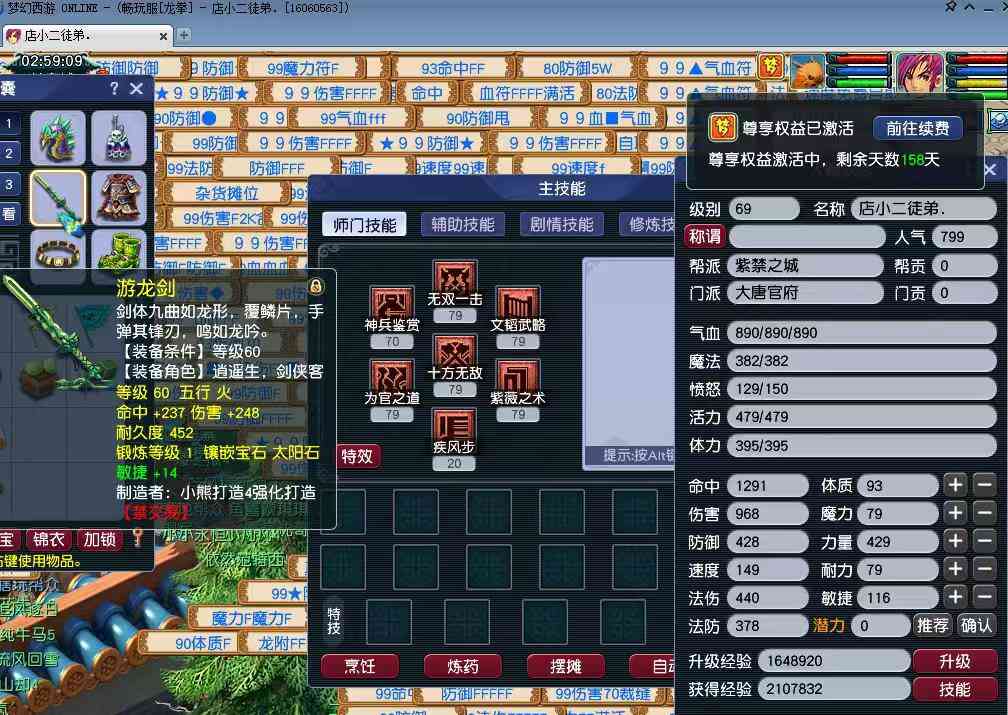Decrease 体质 attribute with minus

click(x=984, y=485)
